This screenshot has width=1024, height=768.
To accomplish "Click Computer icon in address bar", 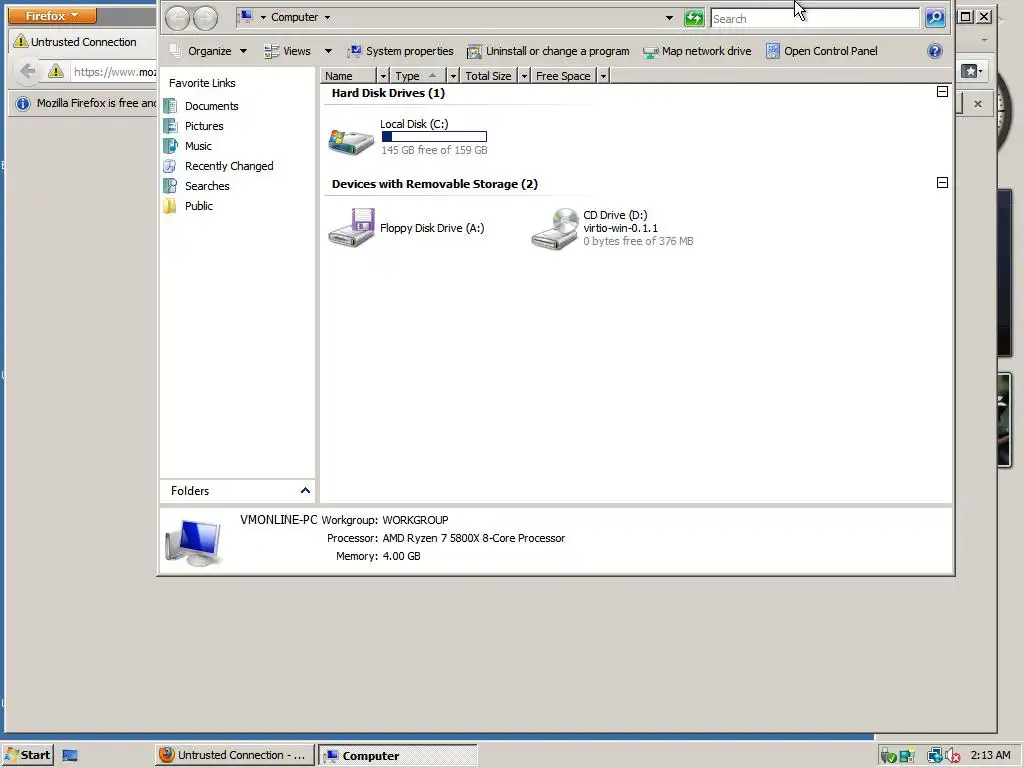I will [x=246, y=17].
